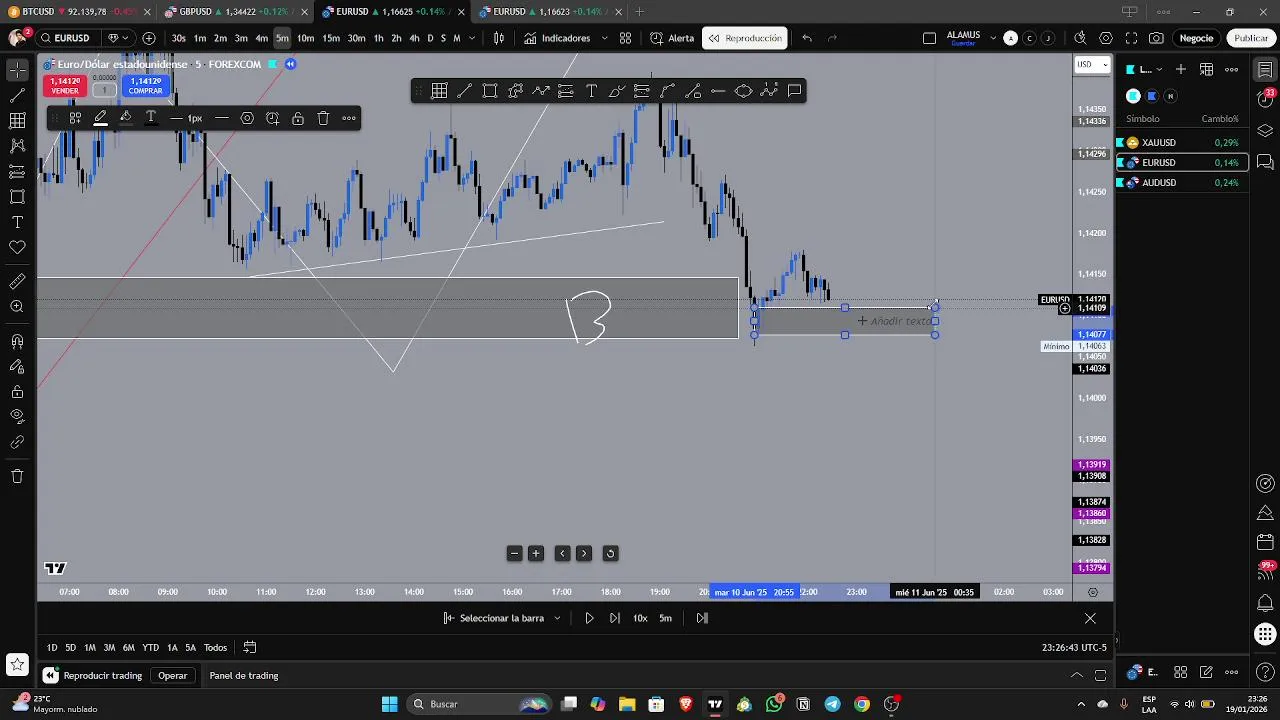Open the watchlist name dropdown
The image size is (1280, 720).
click(1146, 69)
